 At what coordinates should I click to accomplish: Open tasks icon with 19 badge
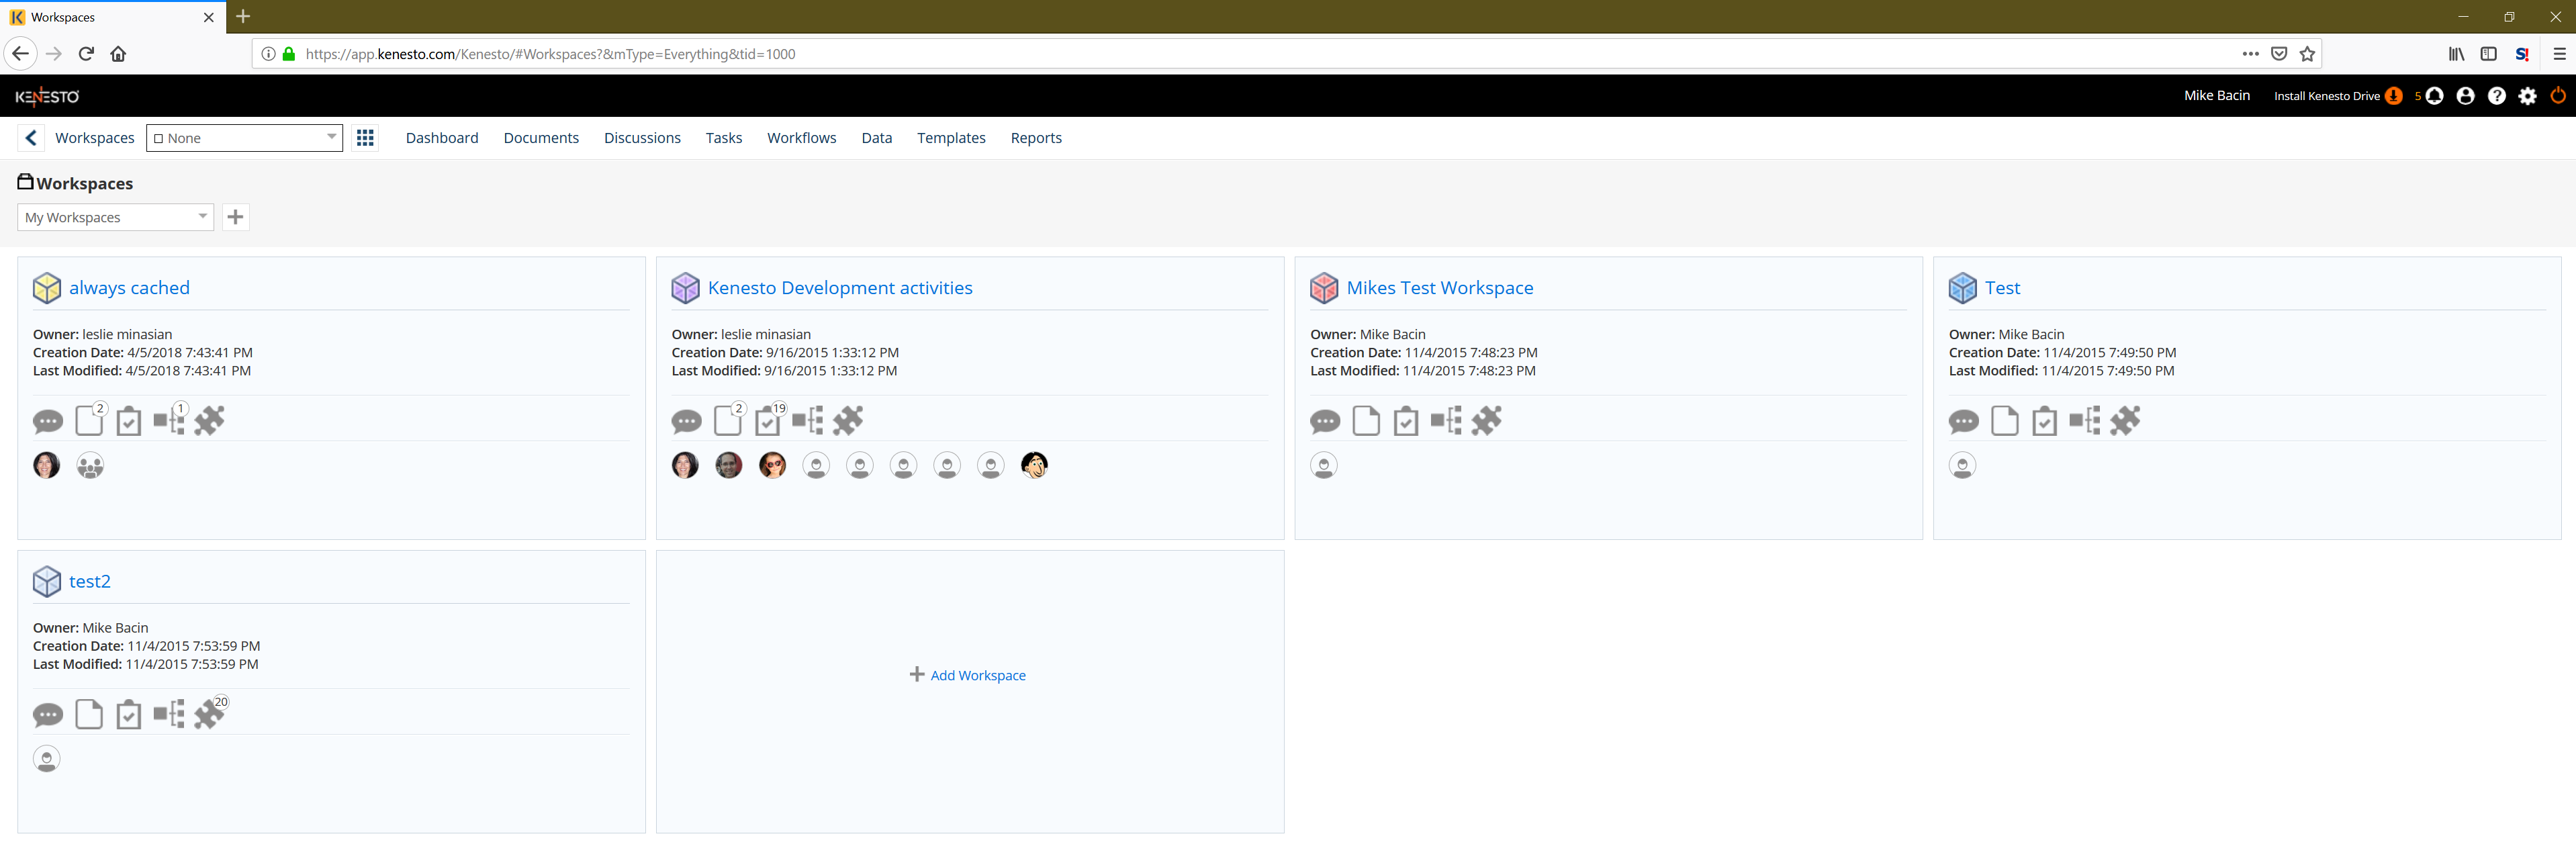(768, 421)
